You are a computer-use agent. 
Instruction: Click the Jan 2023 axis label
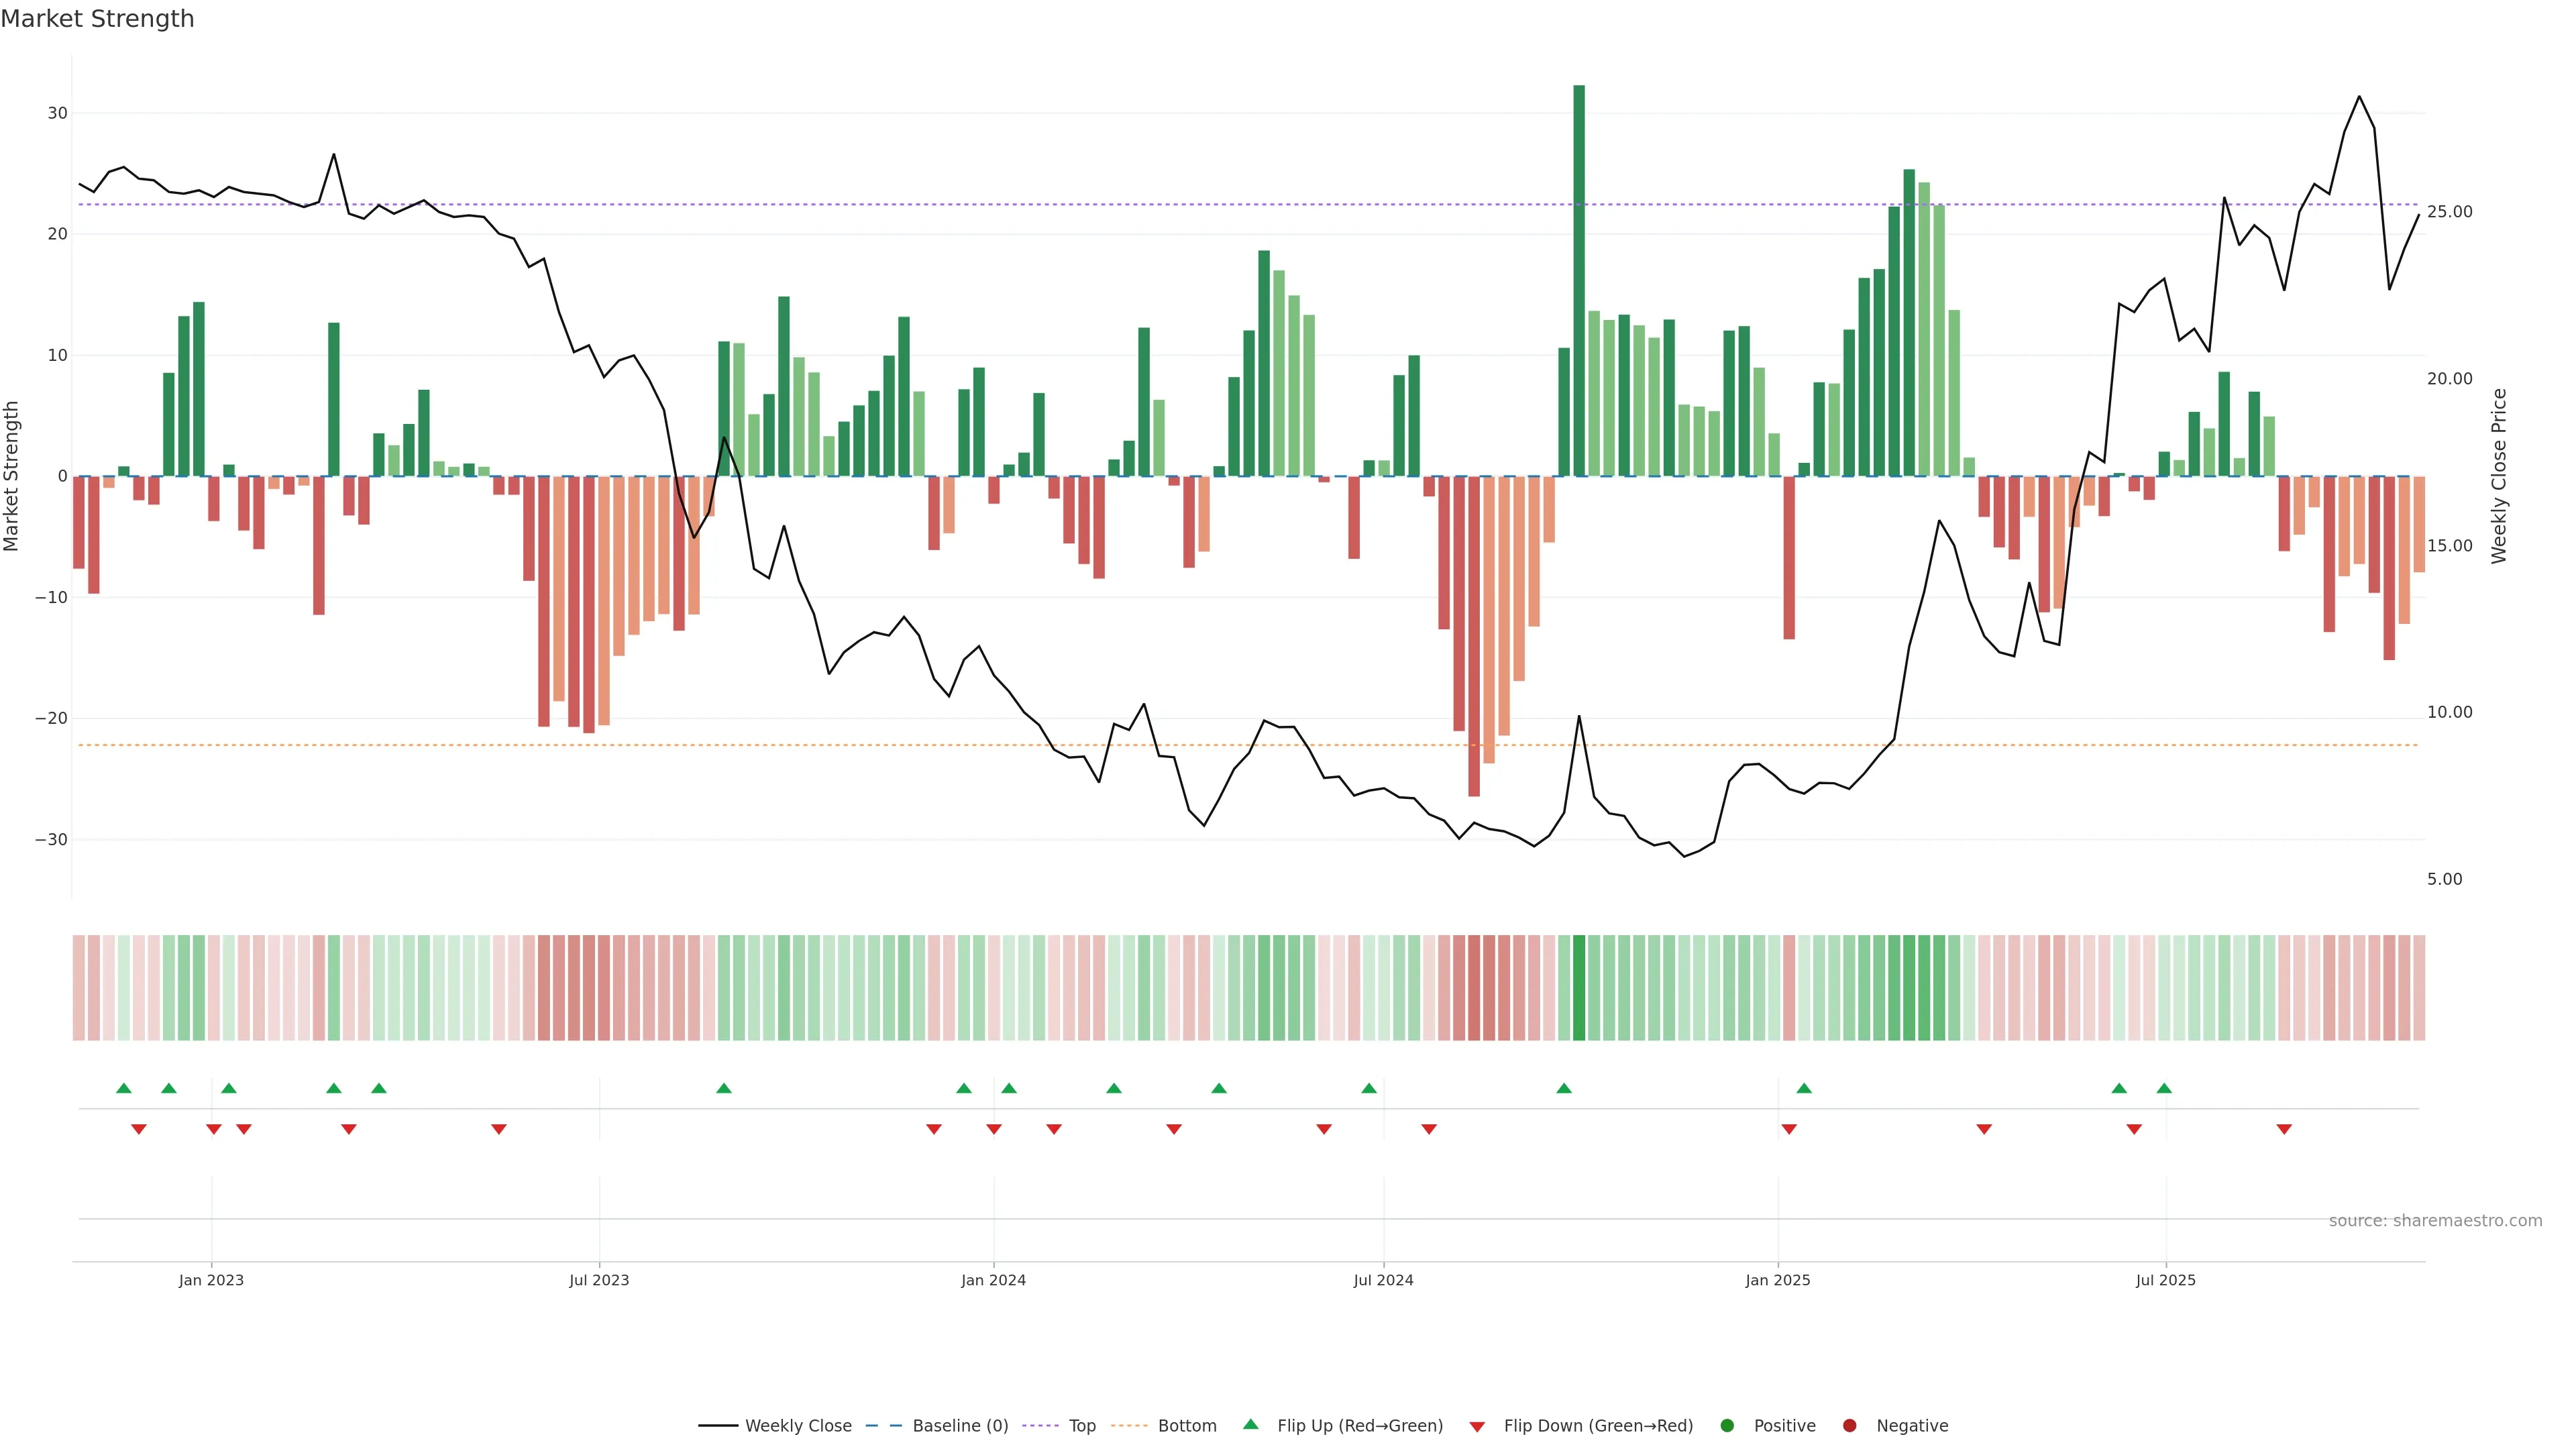[211, 1280]
